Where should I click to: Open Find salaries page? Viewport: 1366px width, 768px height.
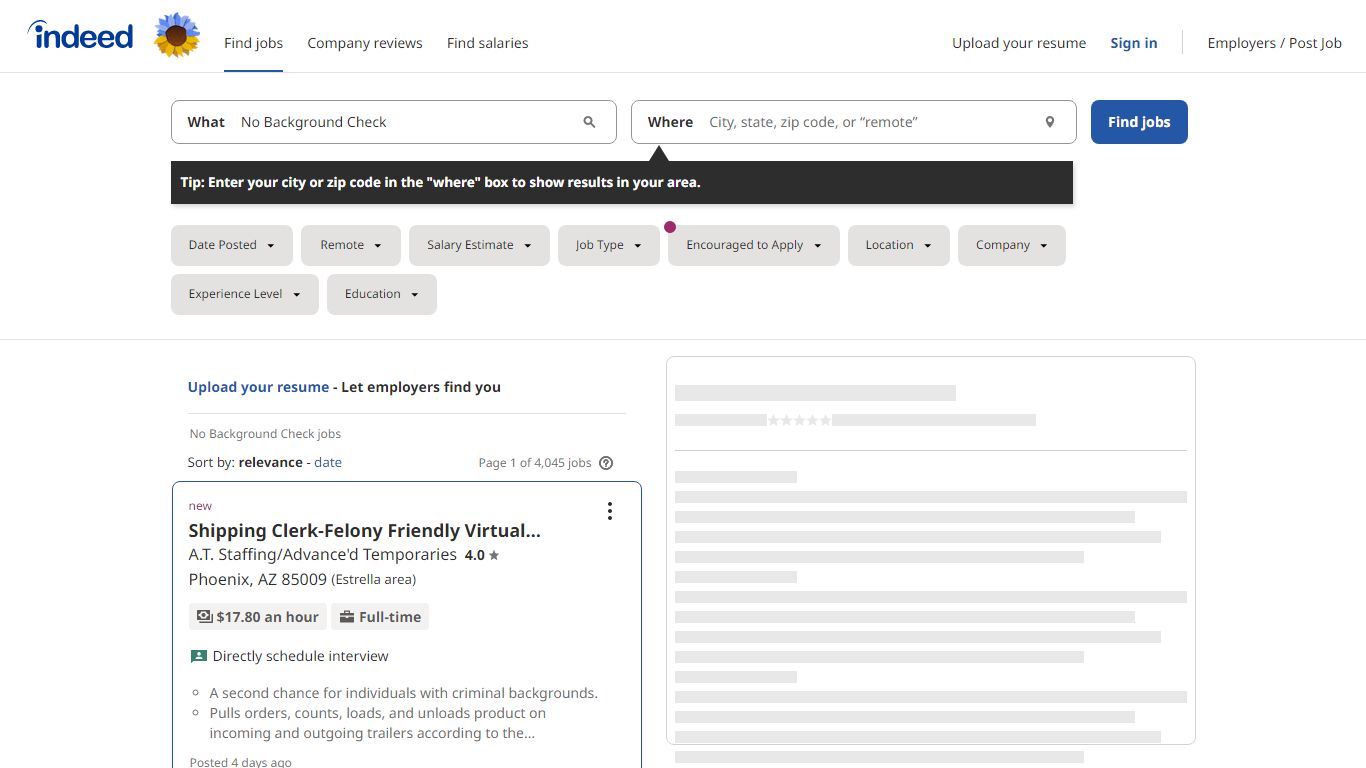click(488, 43)
